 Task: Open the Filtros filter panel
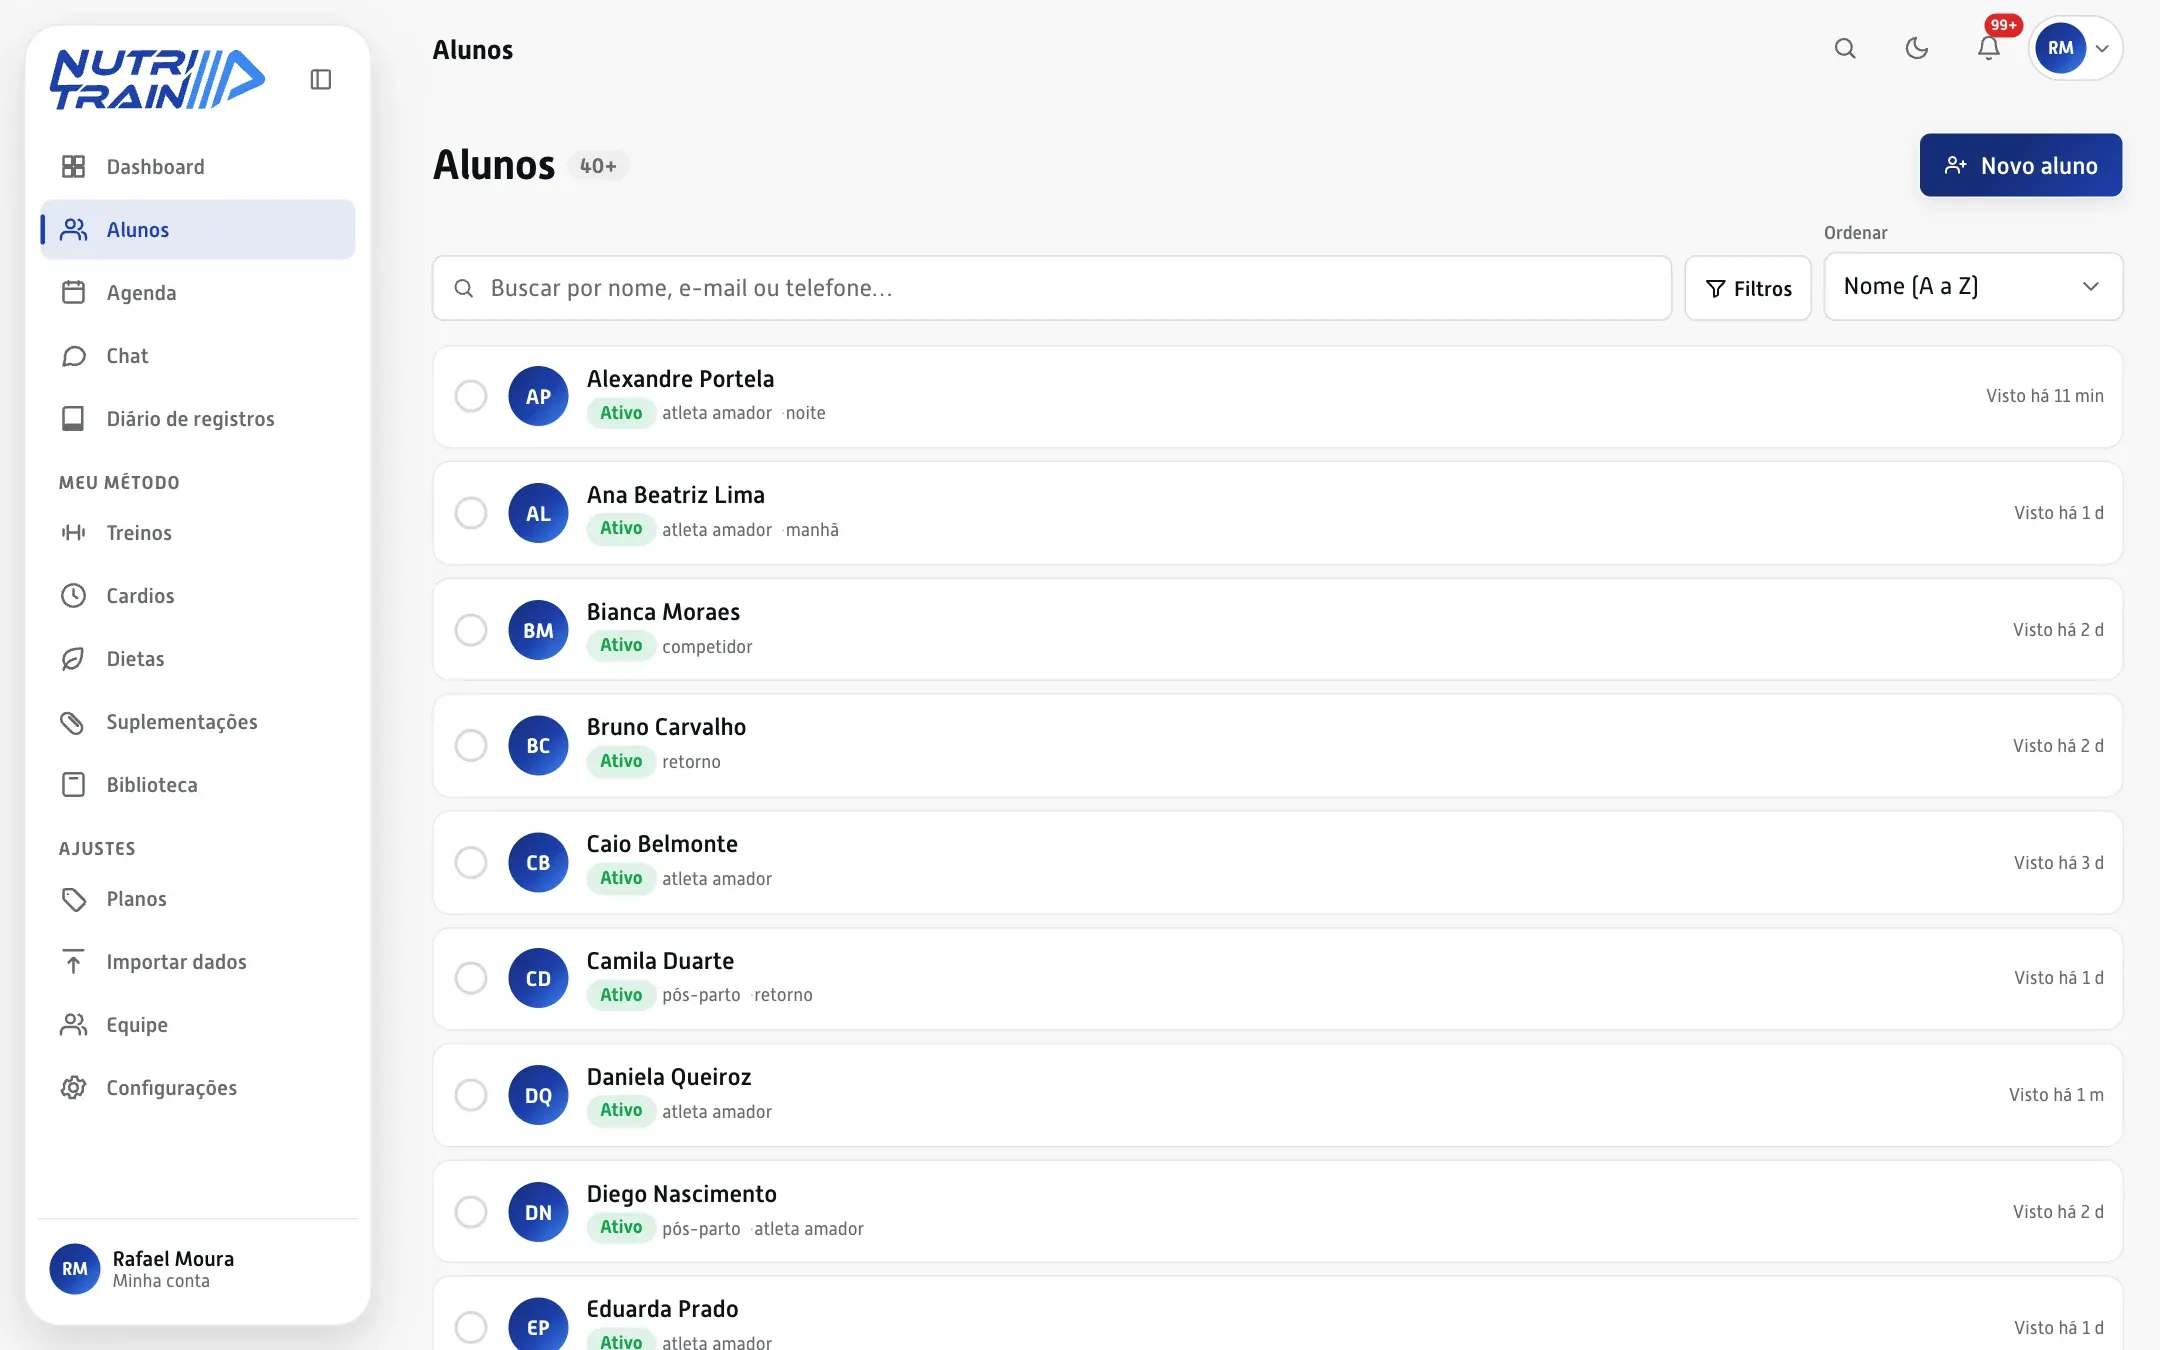(1748, 288)
